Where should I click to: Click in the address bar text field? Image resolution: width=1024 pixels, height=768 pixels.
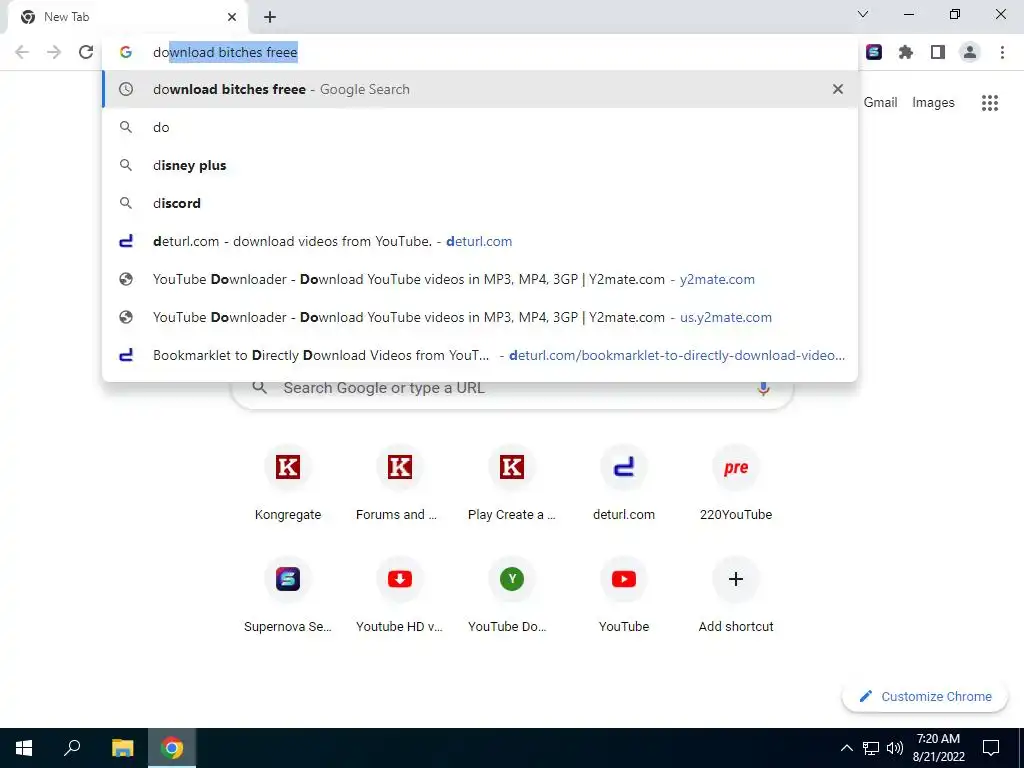tap(480, 52)
